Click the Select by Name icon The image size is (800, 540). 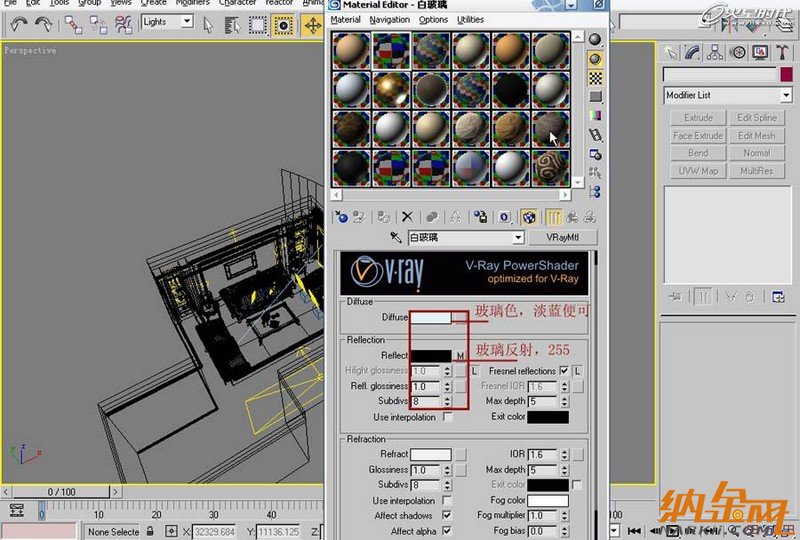point(234,23)
